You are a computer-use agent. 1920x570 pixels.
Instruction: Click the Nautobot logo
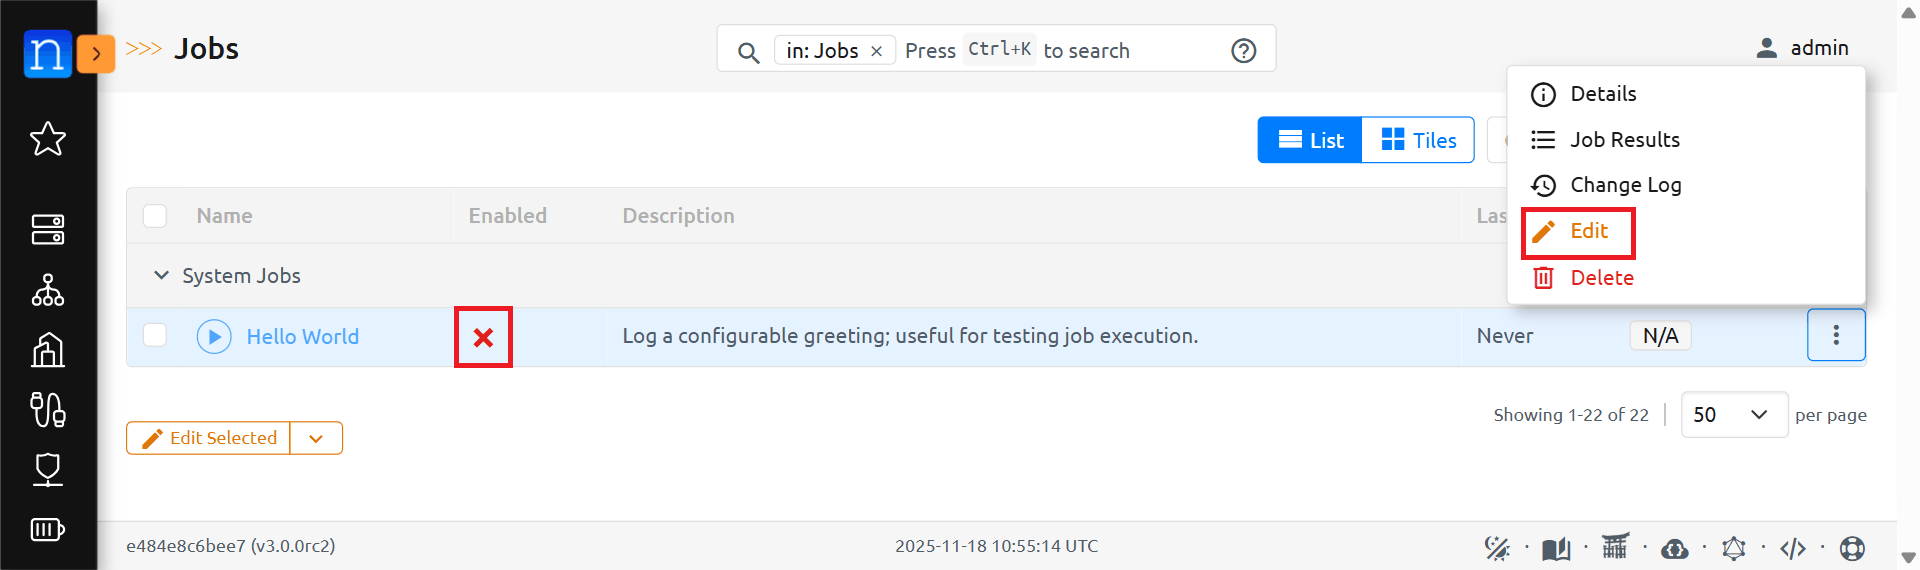(x=47, y=54)
